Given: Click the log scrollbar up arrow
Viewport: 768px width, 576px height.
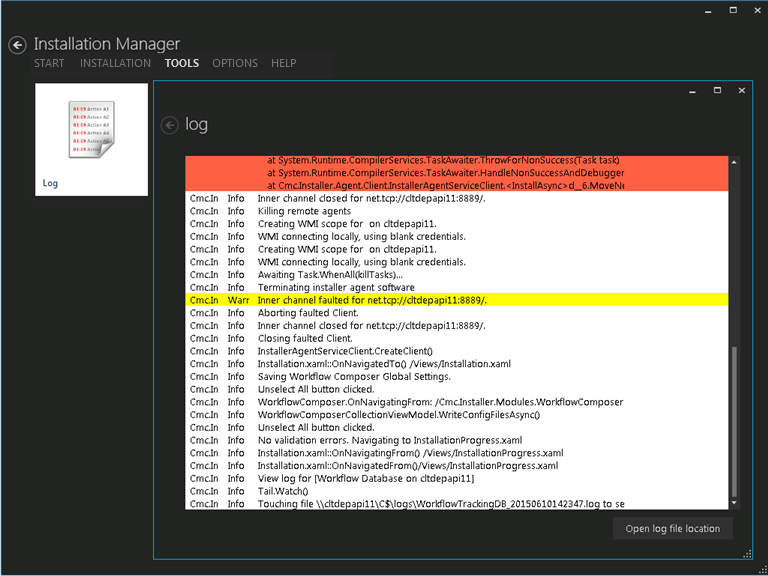Looking at the screenshot, I should click(733, 162).
